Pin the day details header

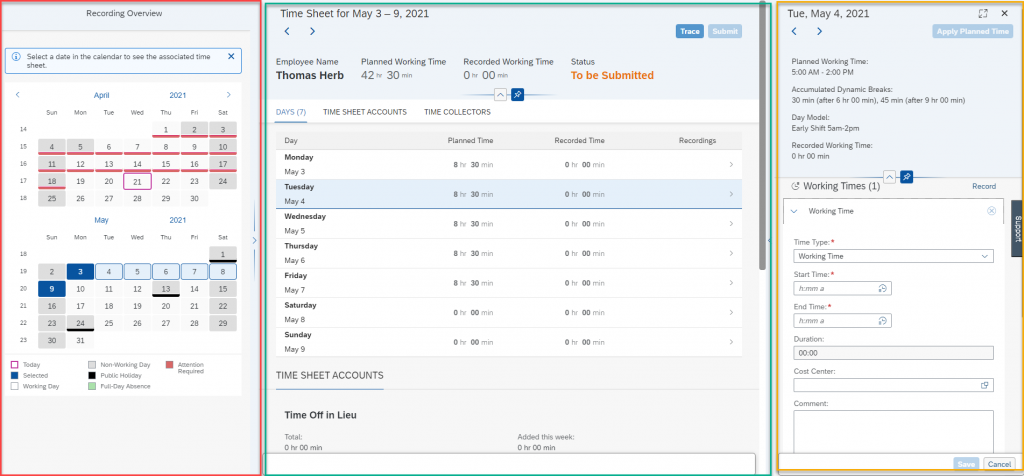click(906, 176)
